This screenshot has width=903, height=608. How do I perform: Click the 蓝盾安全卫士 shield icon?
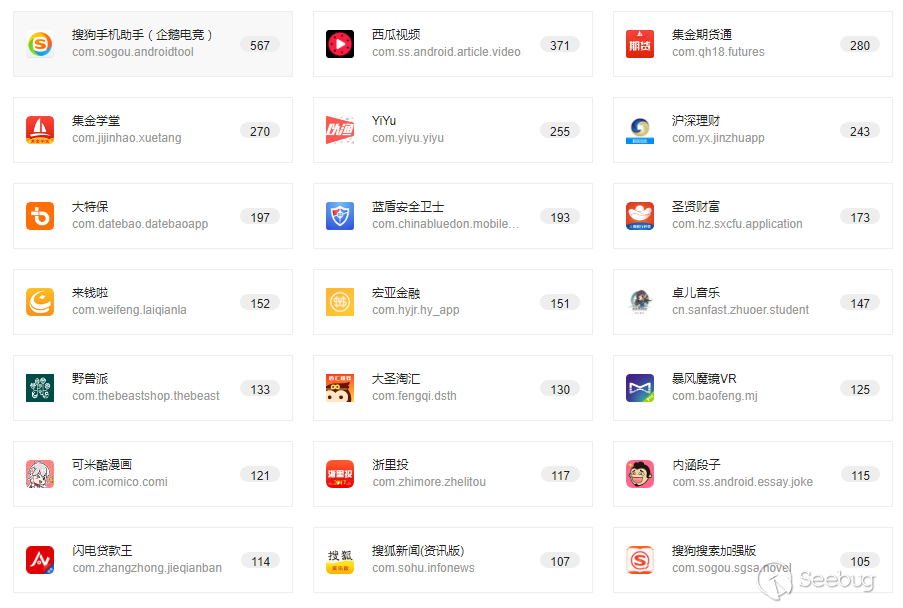tap(340, 216)
